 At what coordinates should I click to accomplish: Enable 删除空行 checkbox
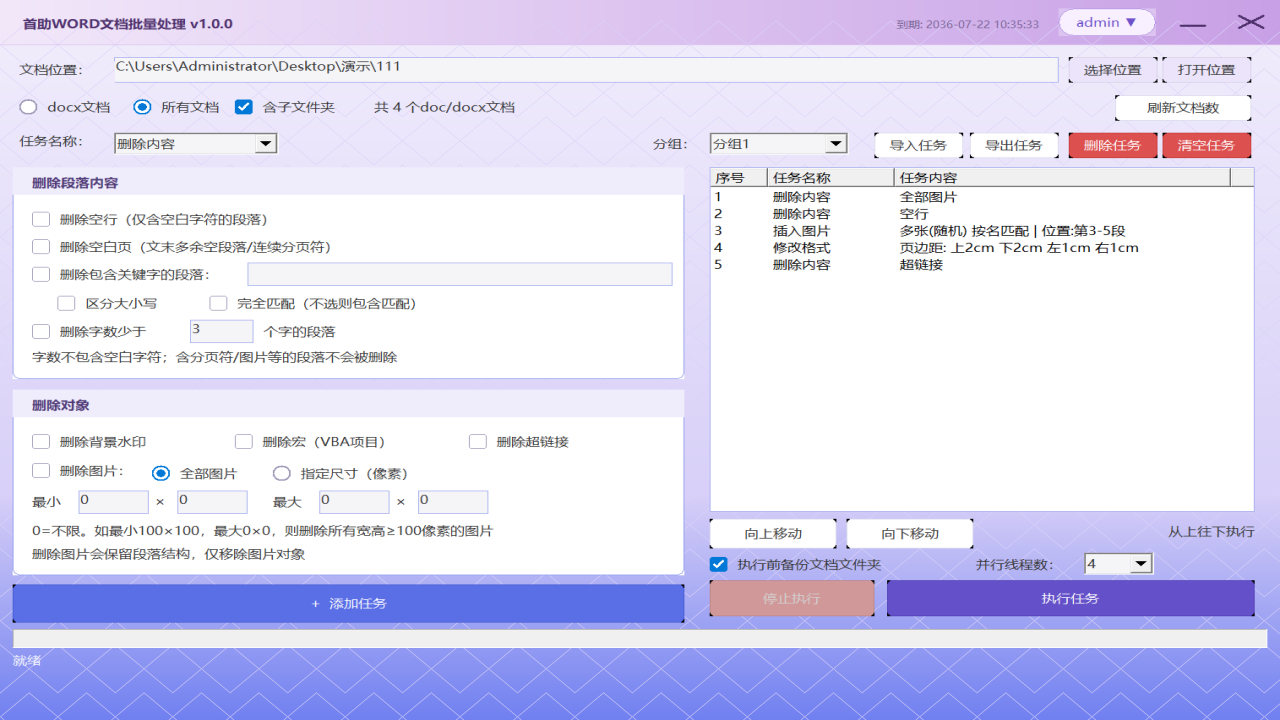(41, 219)
